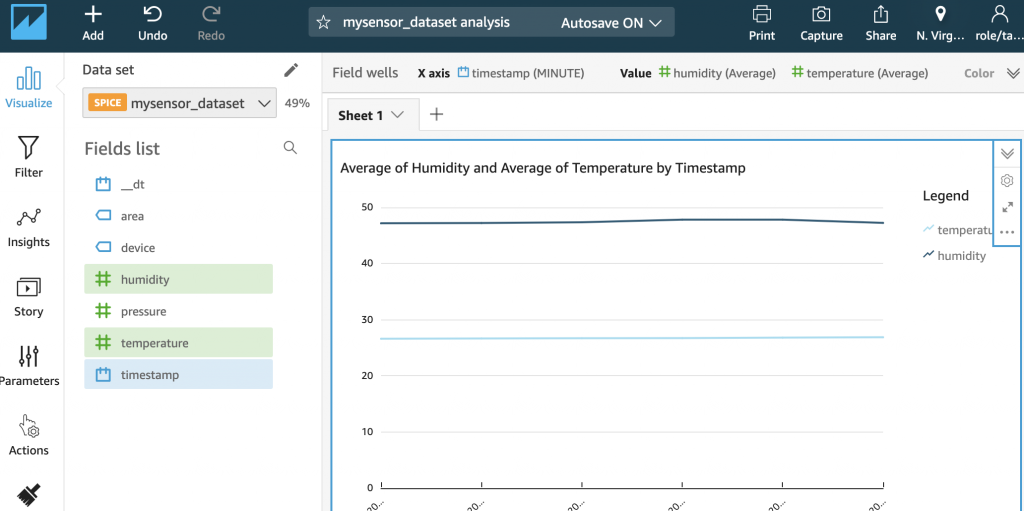
Task: Click the Add plus icon
Action: click(x=93, y=15)
